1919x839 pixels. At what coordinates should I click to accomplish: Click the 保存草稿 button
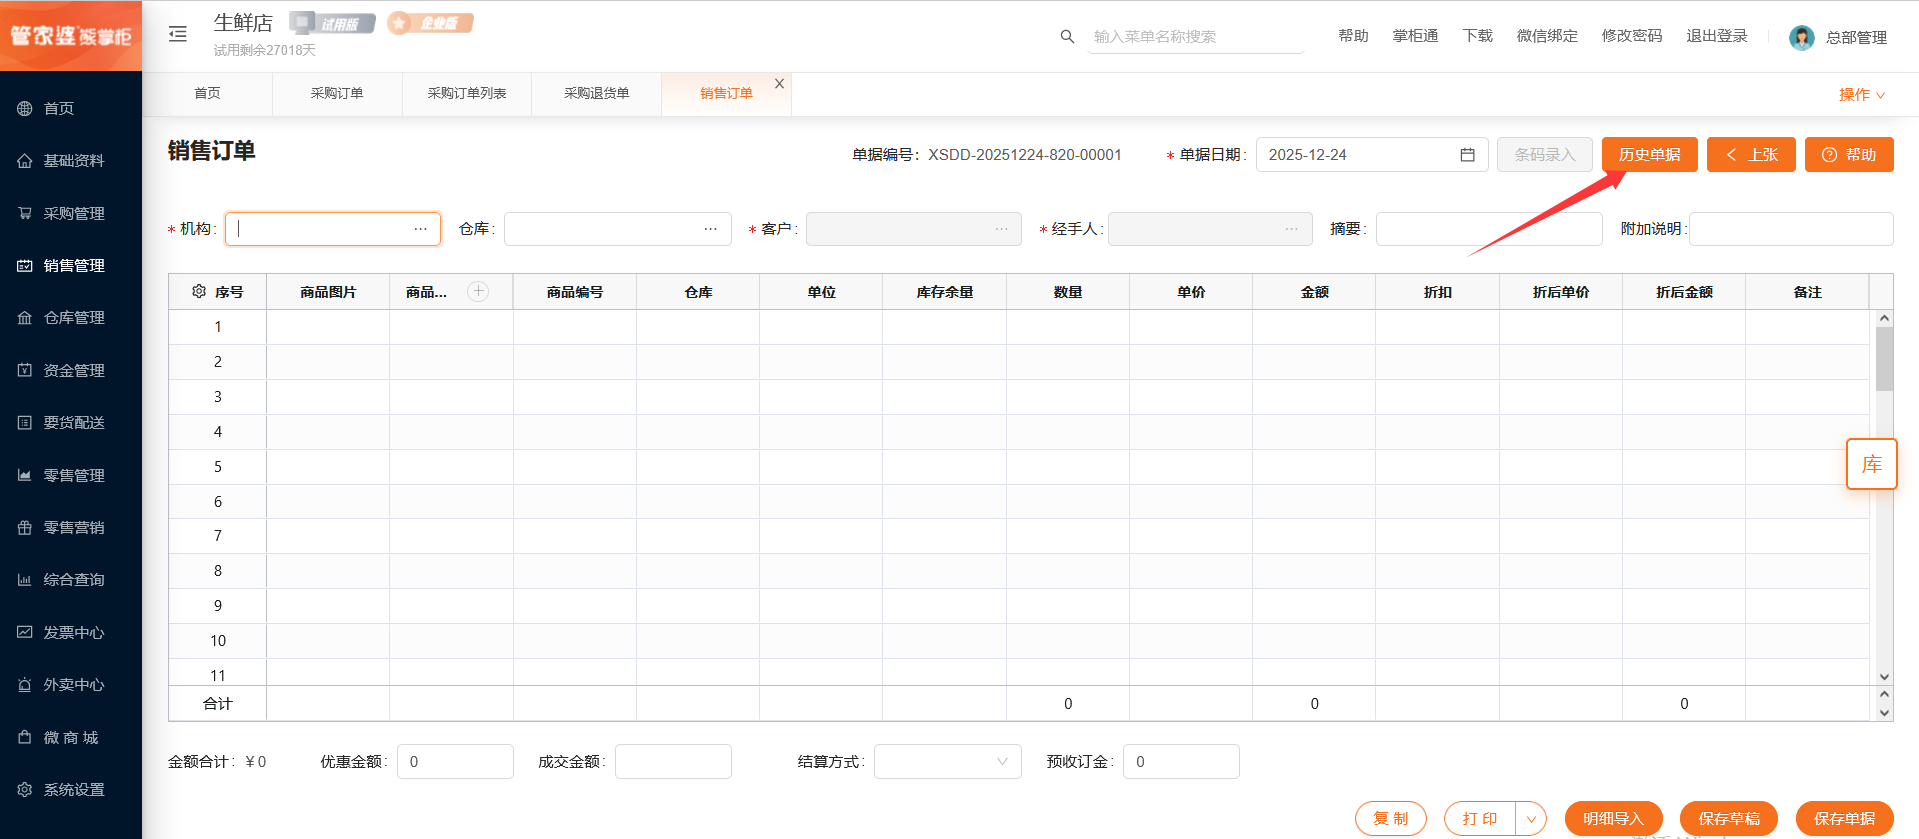1728,819
